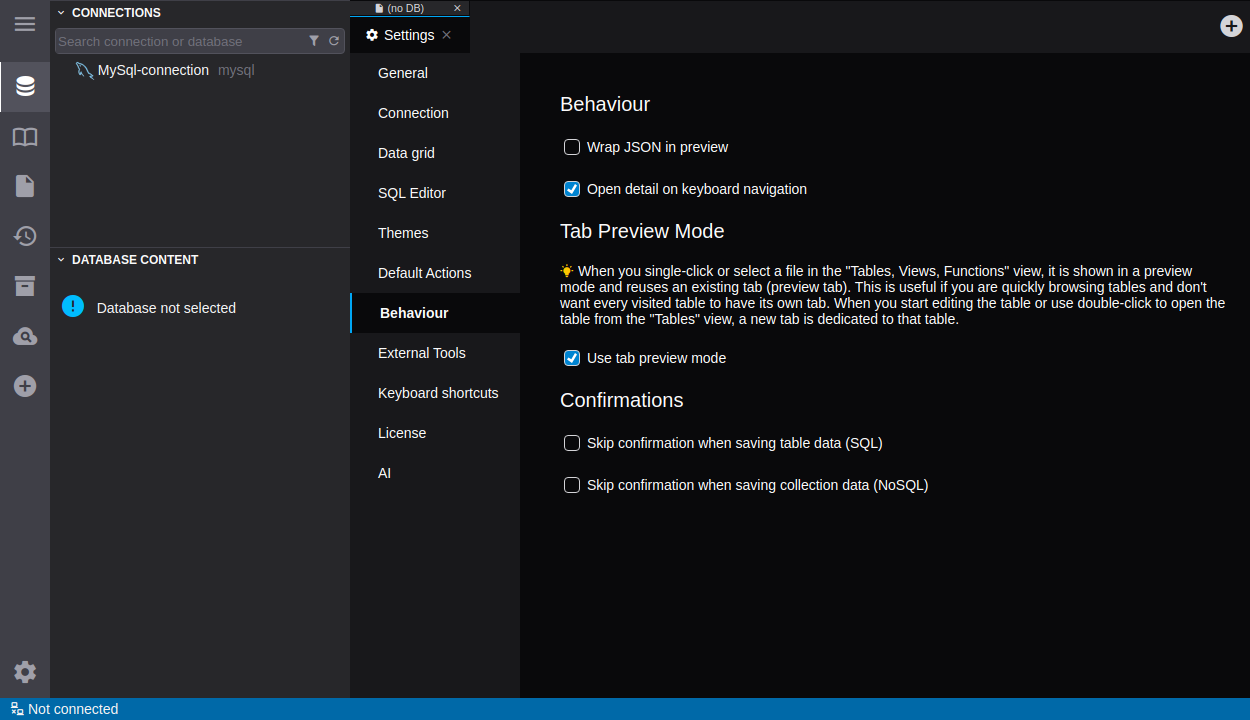
Task: Click the search connection or database field
Action: point(178,41)
